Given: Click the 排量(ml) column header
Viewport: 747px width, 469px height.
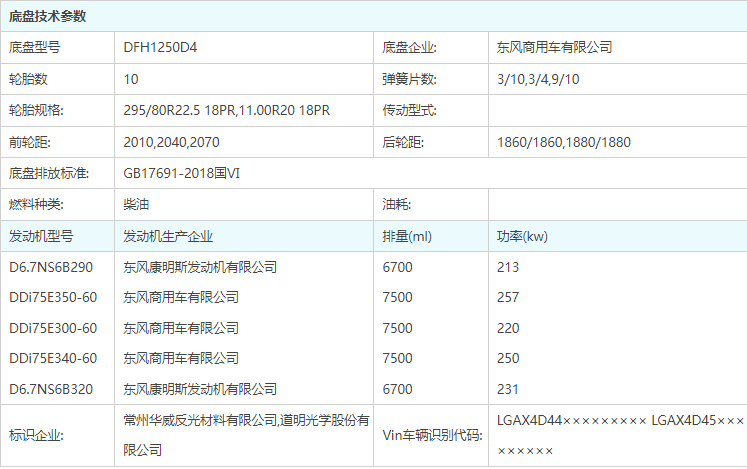Looking at the screenshot, I should click(x=407, y=236).
